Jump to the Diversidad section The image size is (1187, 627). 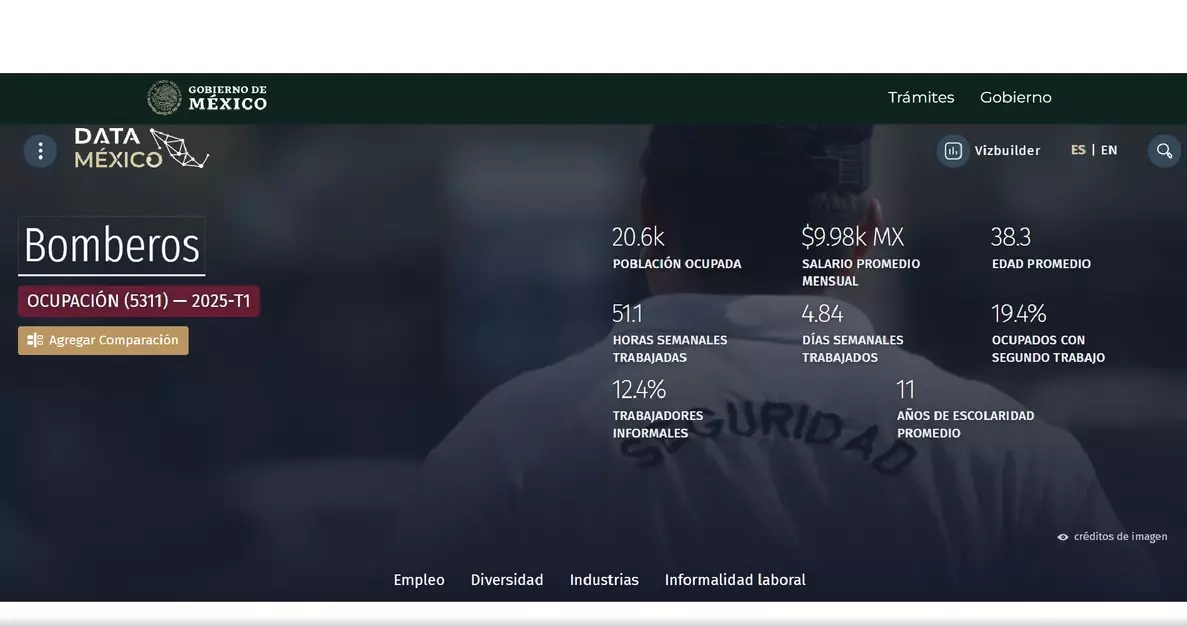pyautogui.click(x=507, y=580)
